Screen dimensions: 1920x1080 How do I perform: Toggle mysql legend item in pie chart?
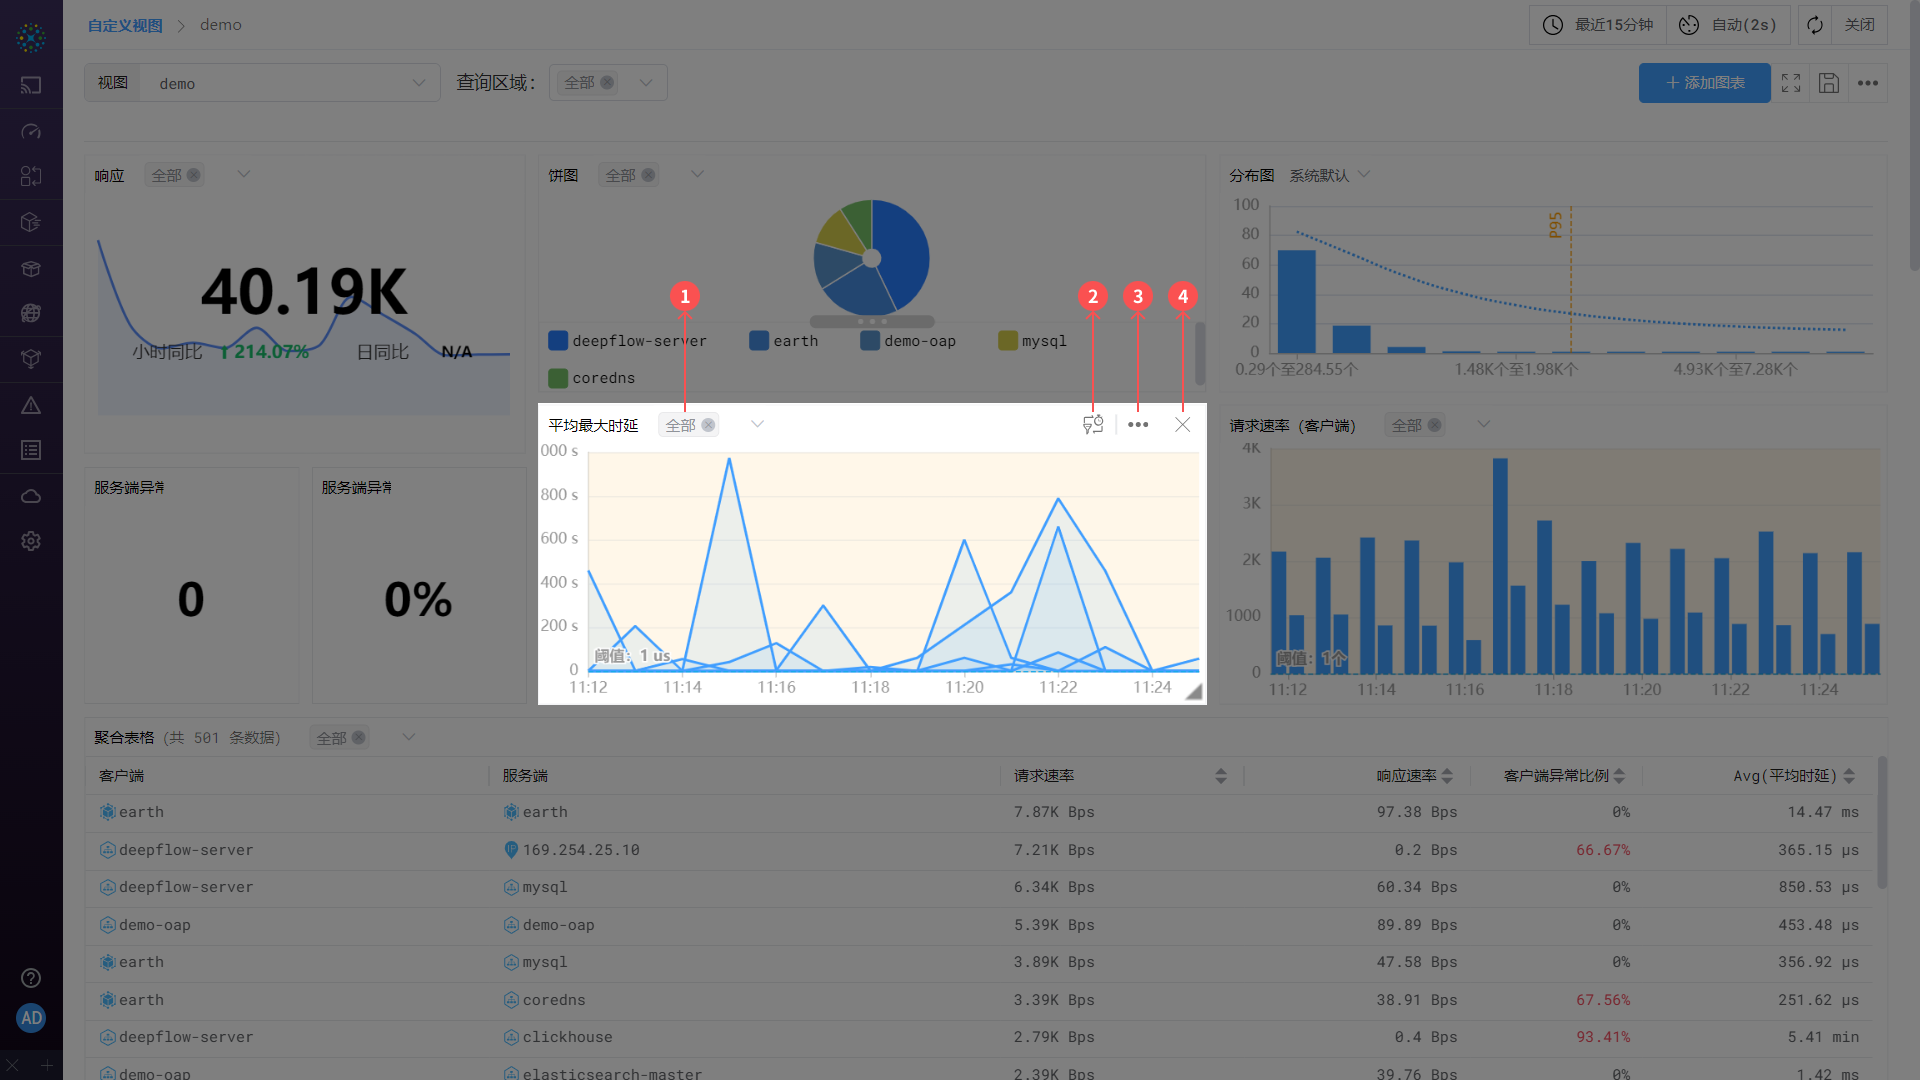point(1033,341)
